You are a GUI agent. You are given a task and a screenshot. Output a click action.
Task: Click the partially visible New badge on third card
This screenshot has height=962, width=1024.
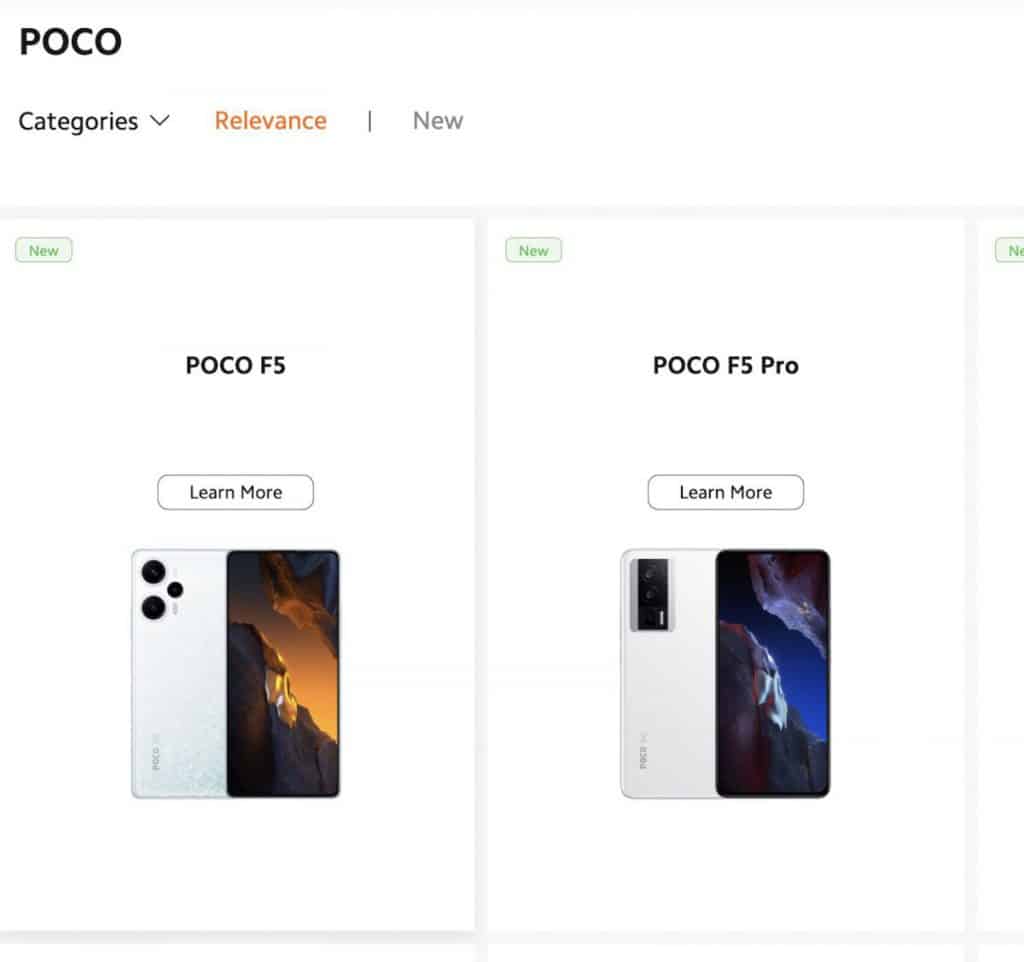click(x=1011, y=251)
